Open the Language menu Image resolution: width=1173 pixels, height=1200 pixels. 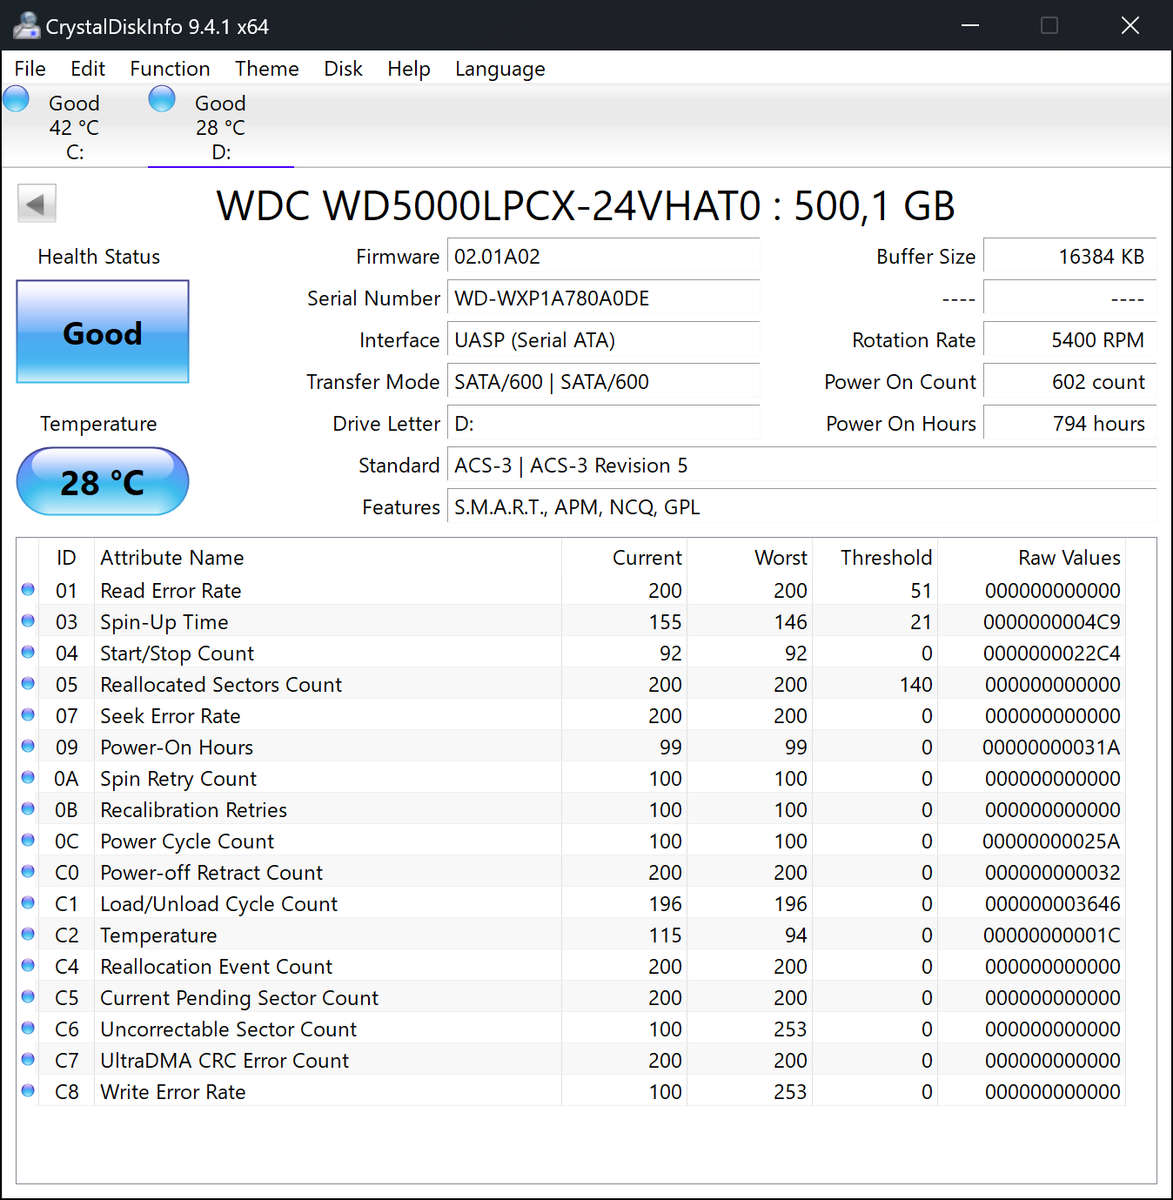pyautogui.click(x=499, y=68)
